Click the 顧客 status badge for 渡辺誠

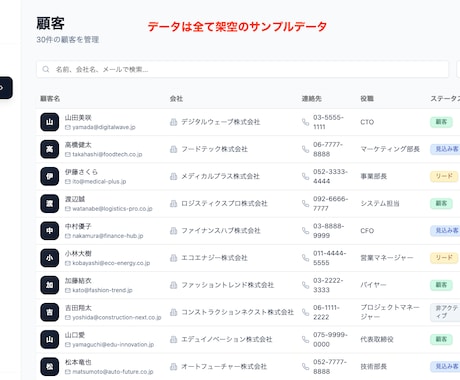click(x=441, y=203)
